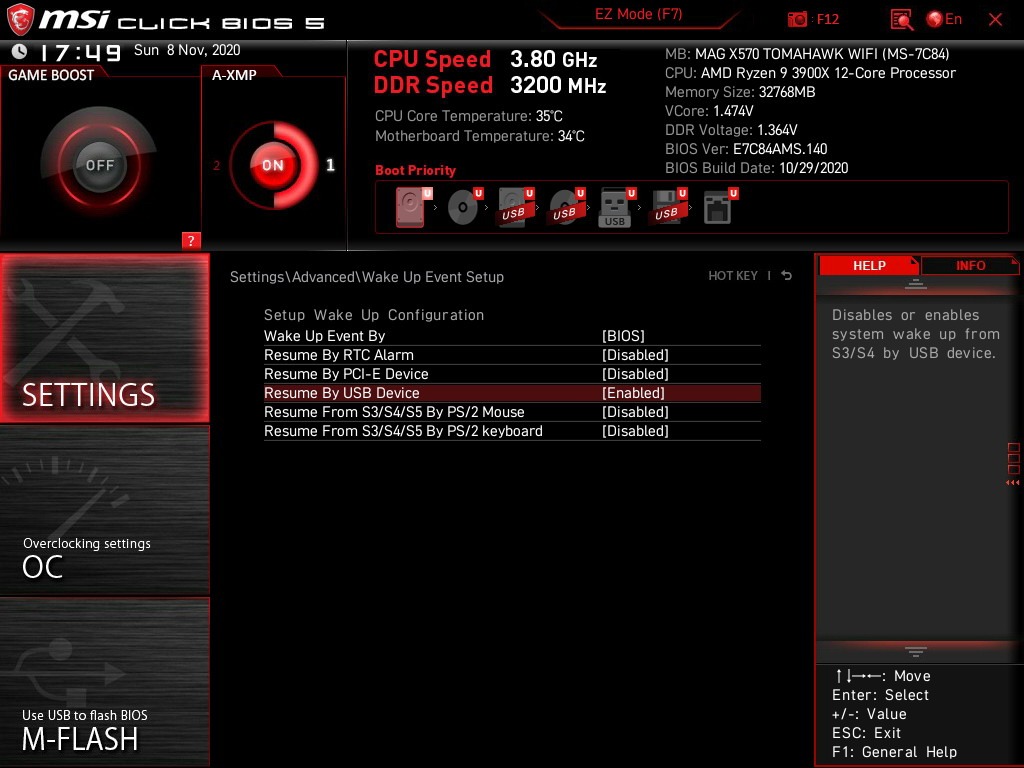Open the OC overclocking settings section
Screen dimensions: 1024x768
click(104, 510)
